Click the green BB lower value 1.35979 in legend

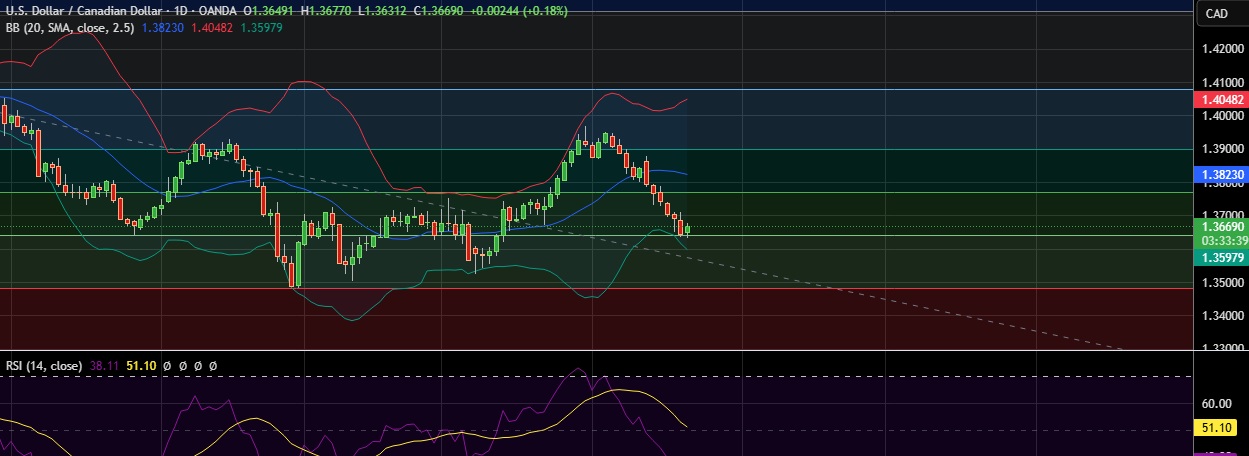pos(262,28)
